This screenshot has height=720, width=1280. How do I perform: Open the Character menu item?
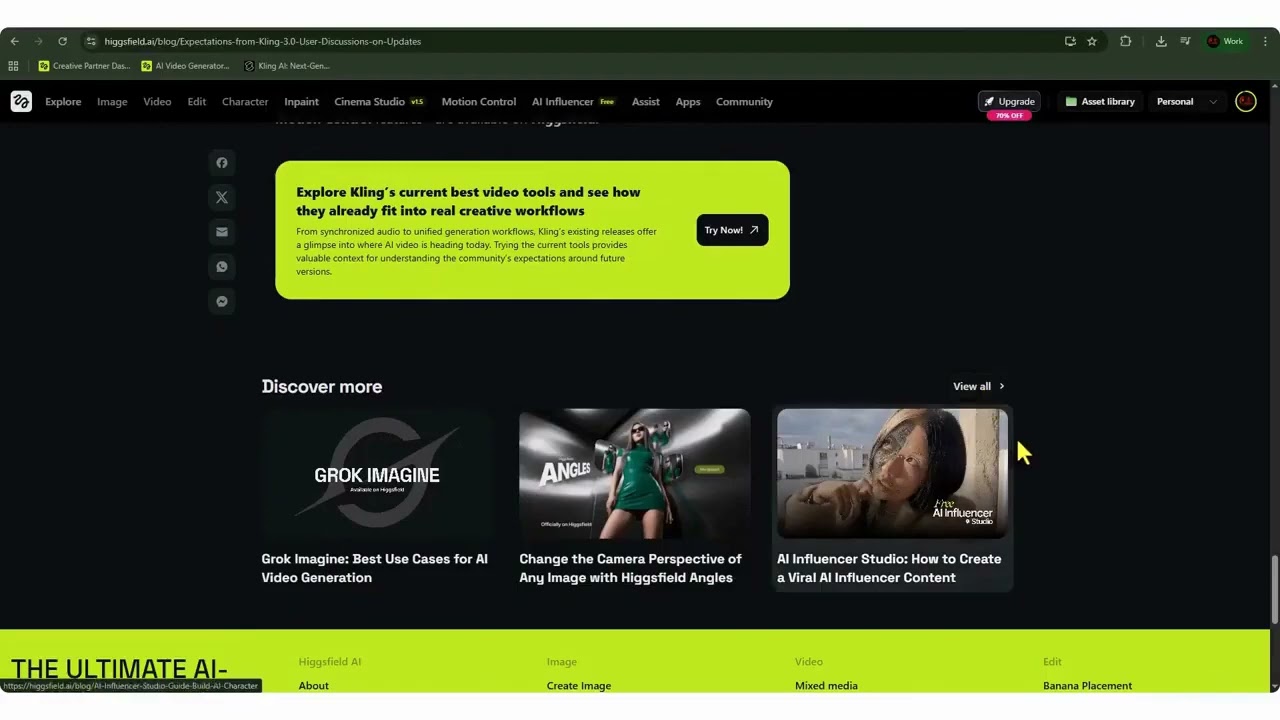pos(245,101)
